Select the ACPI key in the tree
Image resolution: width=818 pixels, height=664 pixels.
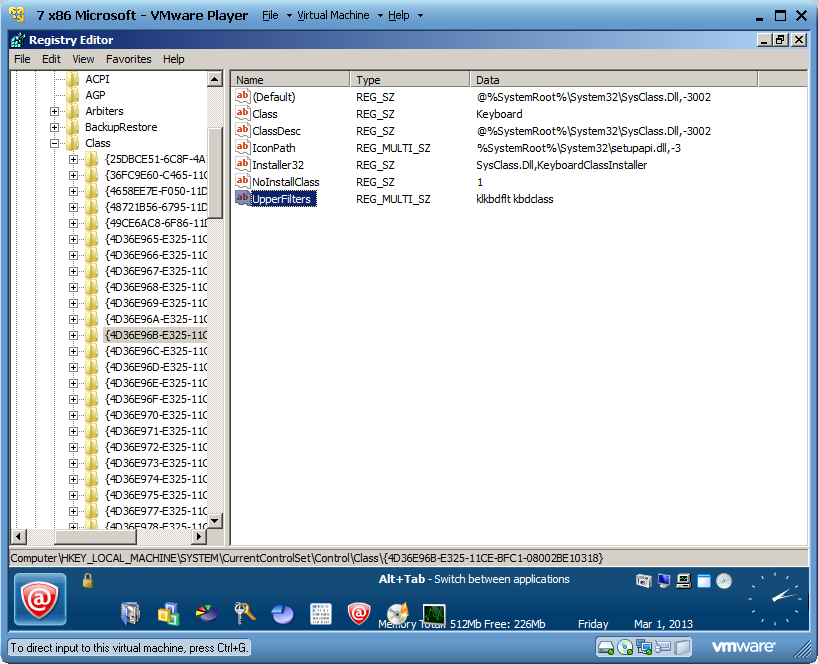97,79
